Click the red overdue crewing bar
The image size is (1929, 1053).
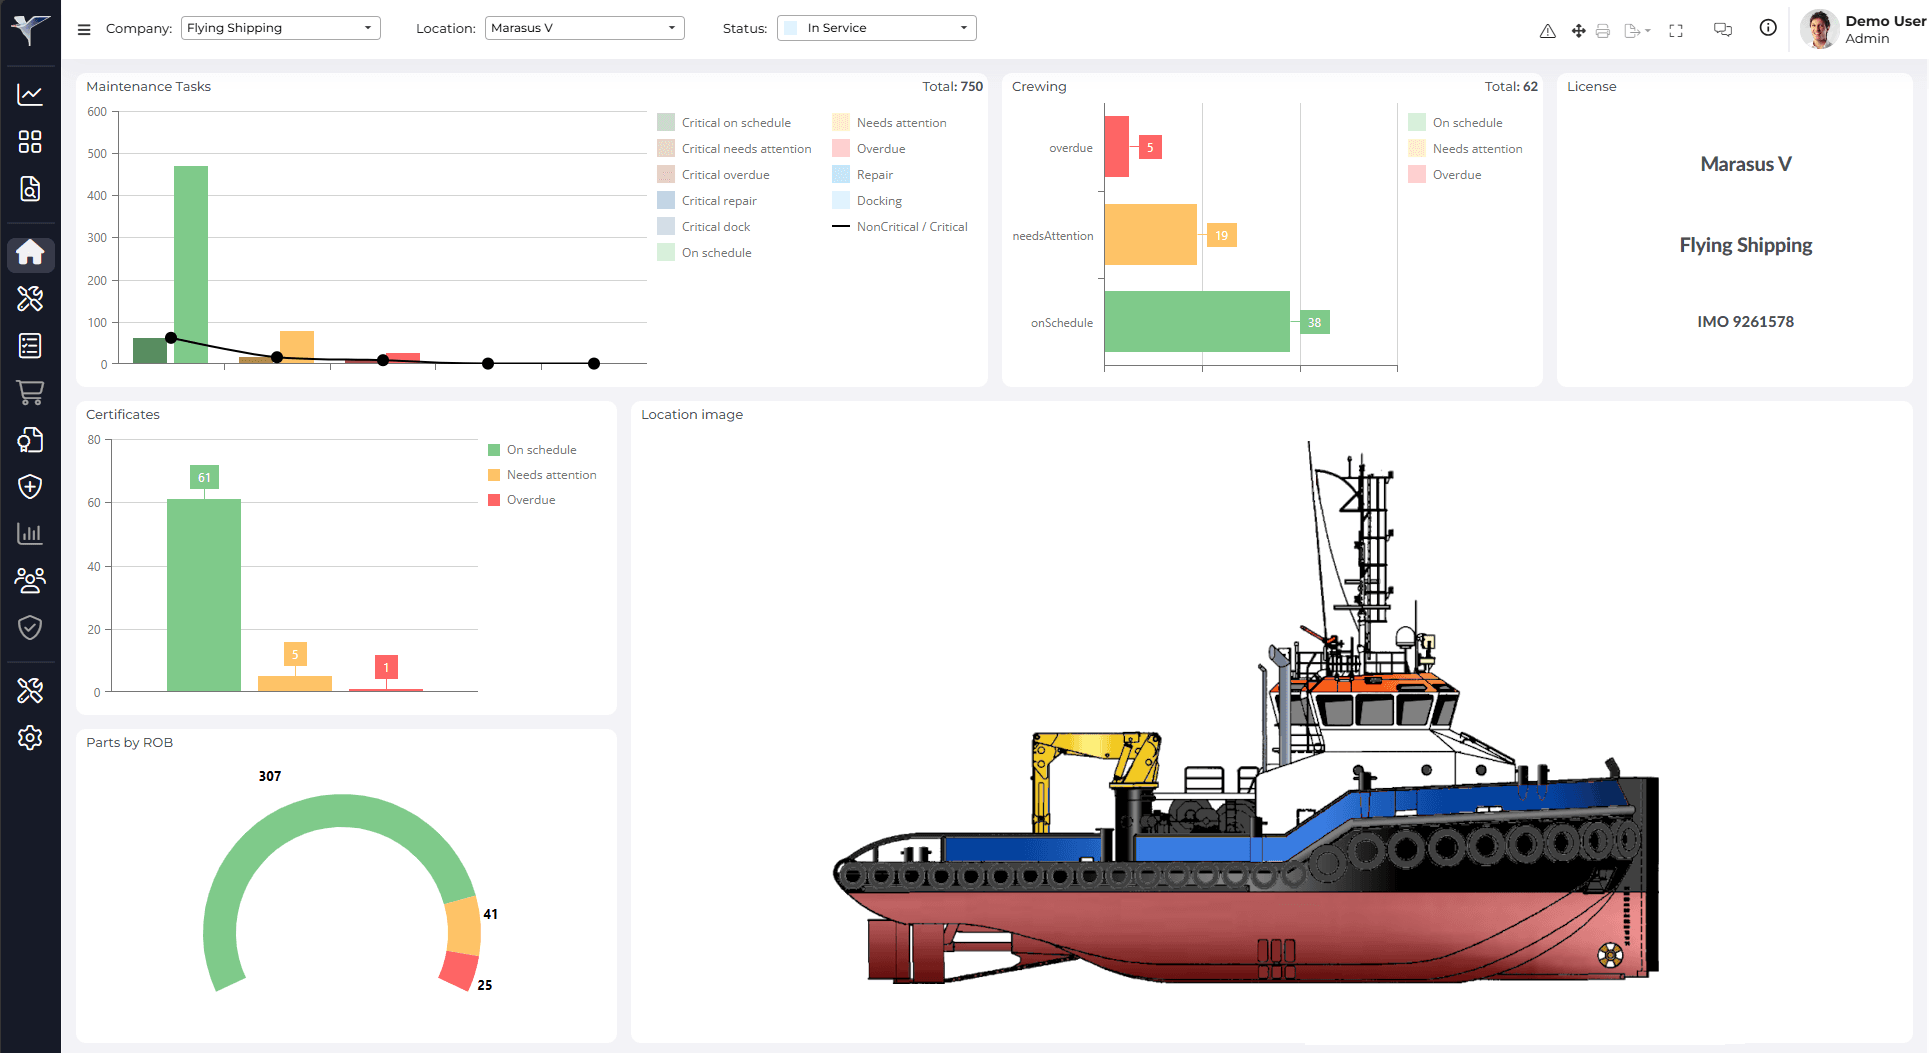click(x=1117, y=147)
